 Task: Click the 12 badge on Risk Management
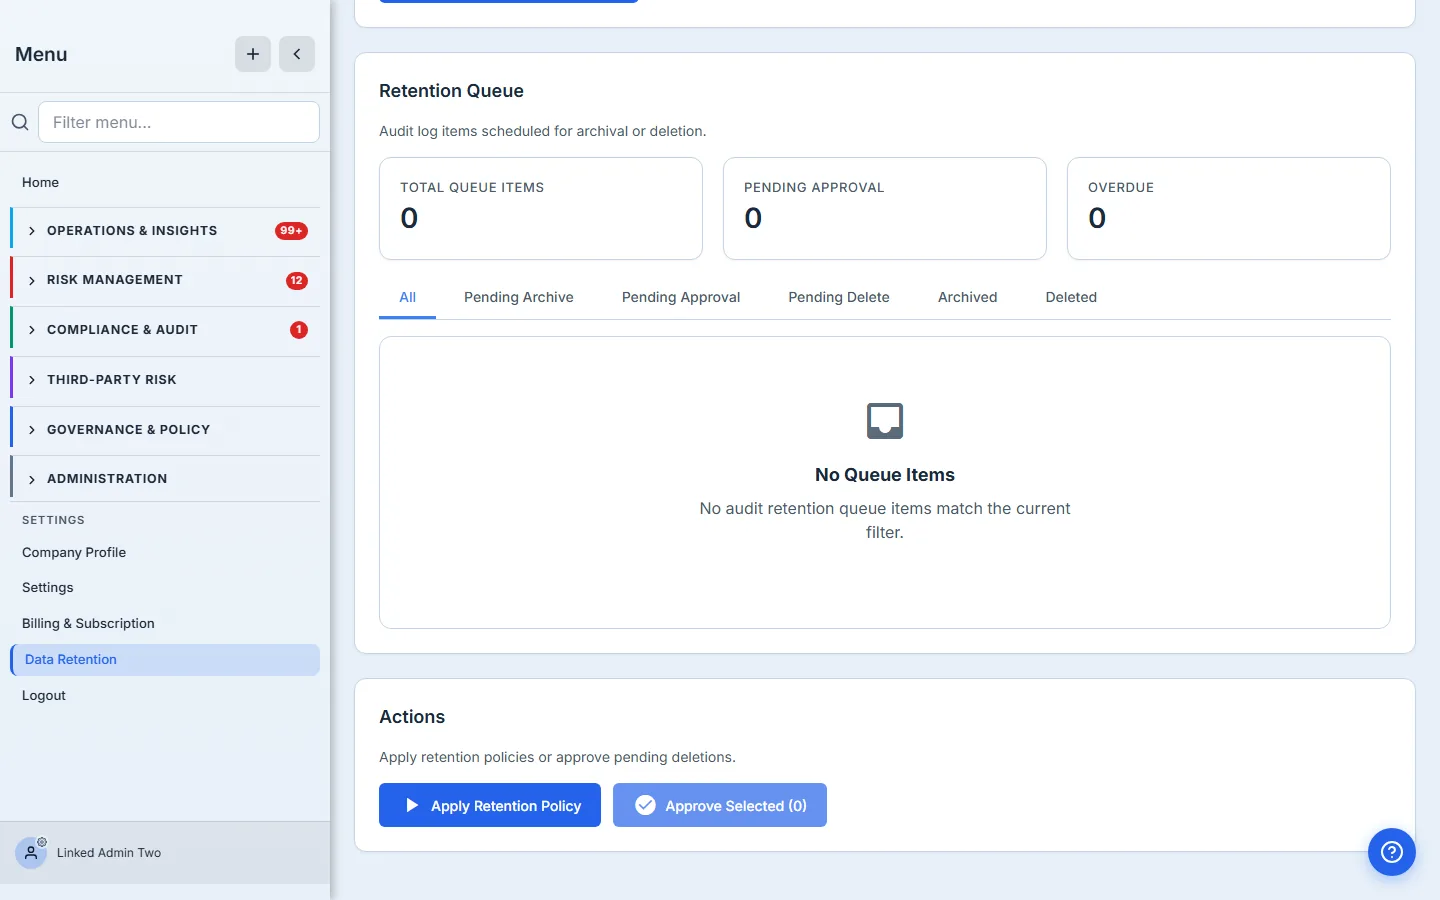click(x=297, y=281)
